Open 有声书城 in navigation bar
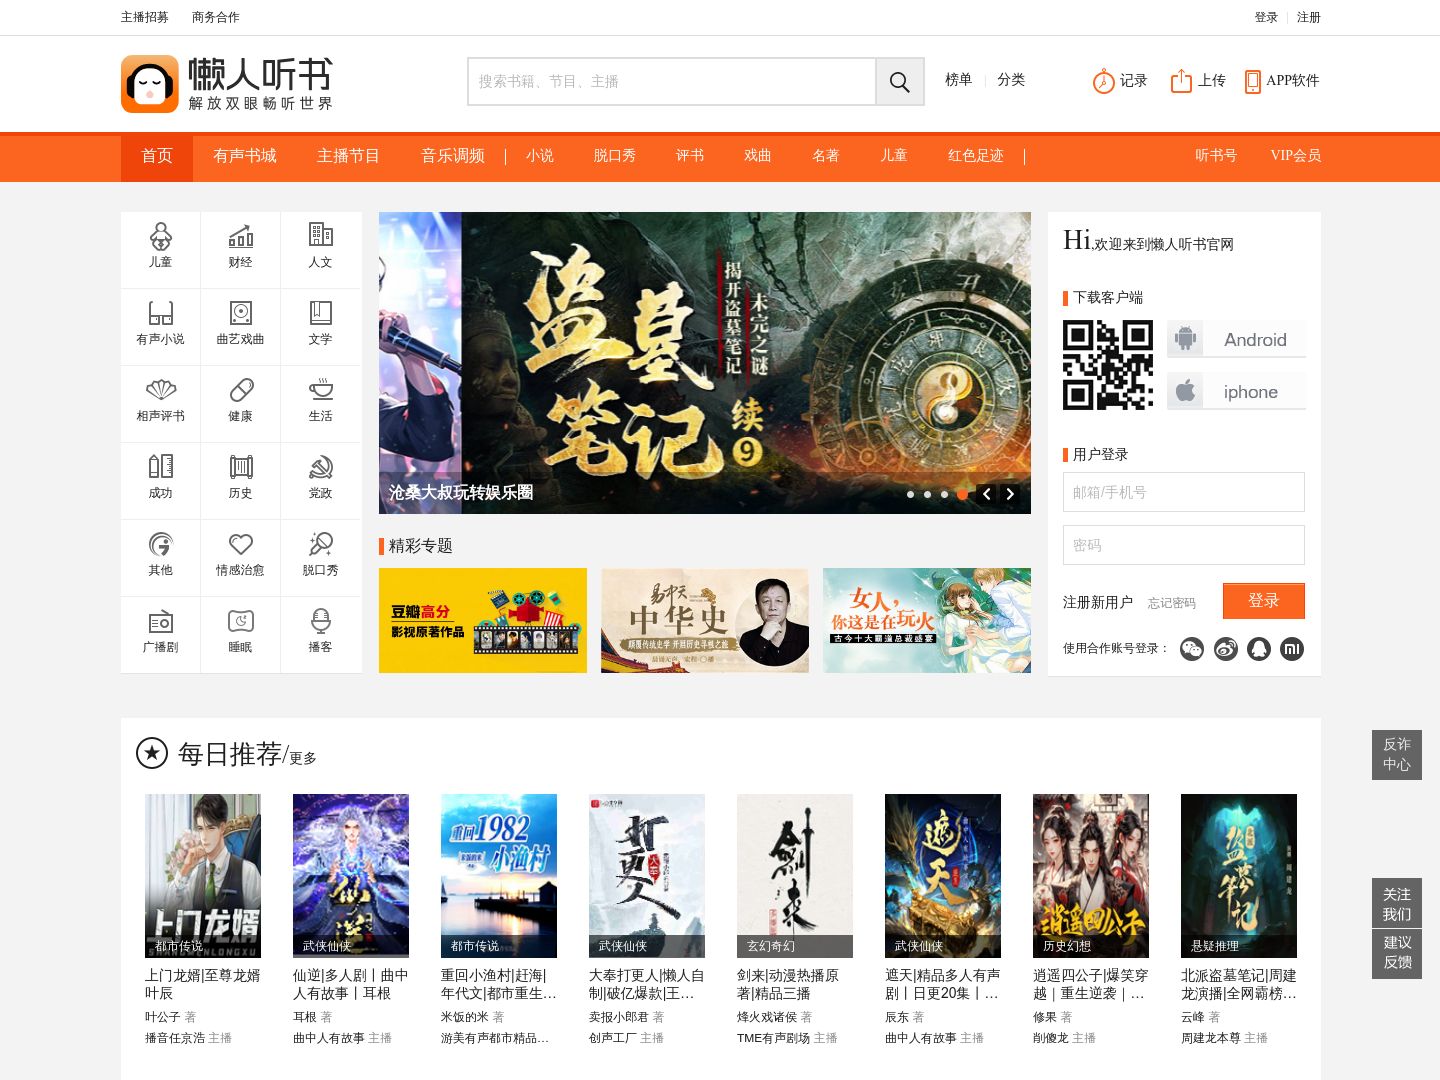 (245, 156)
